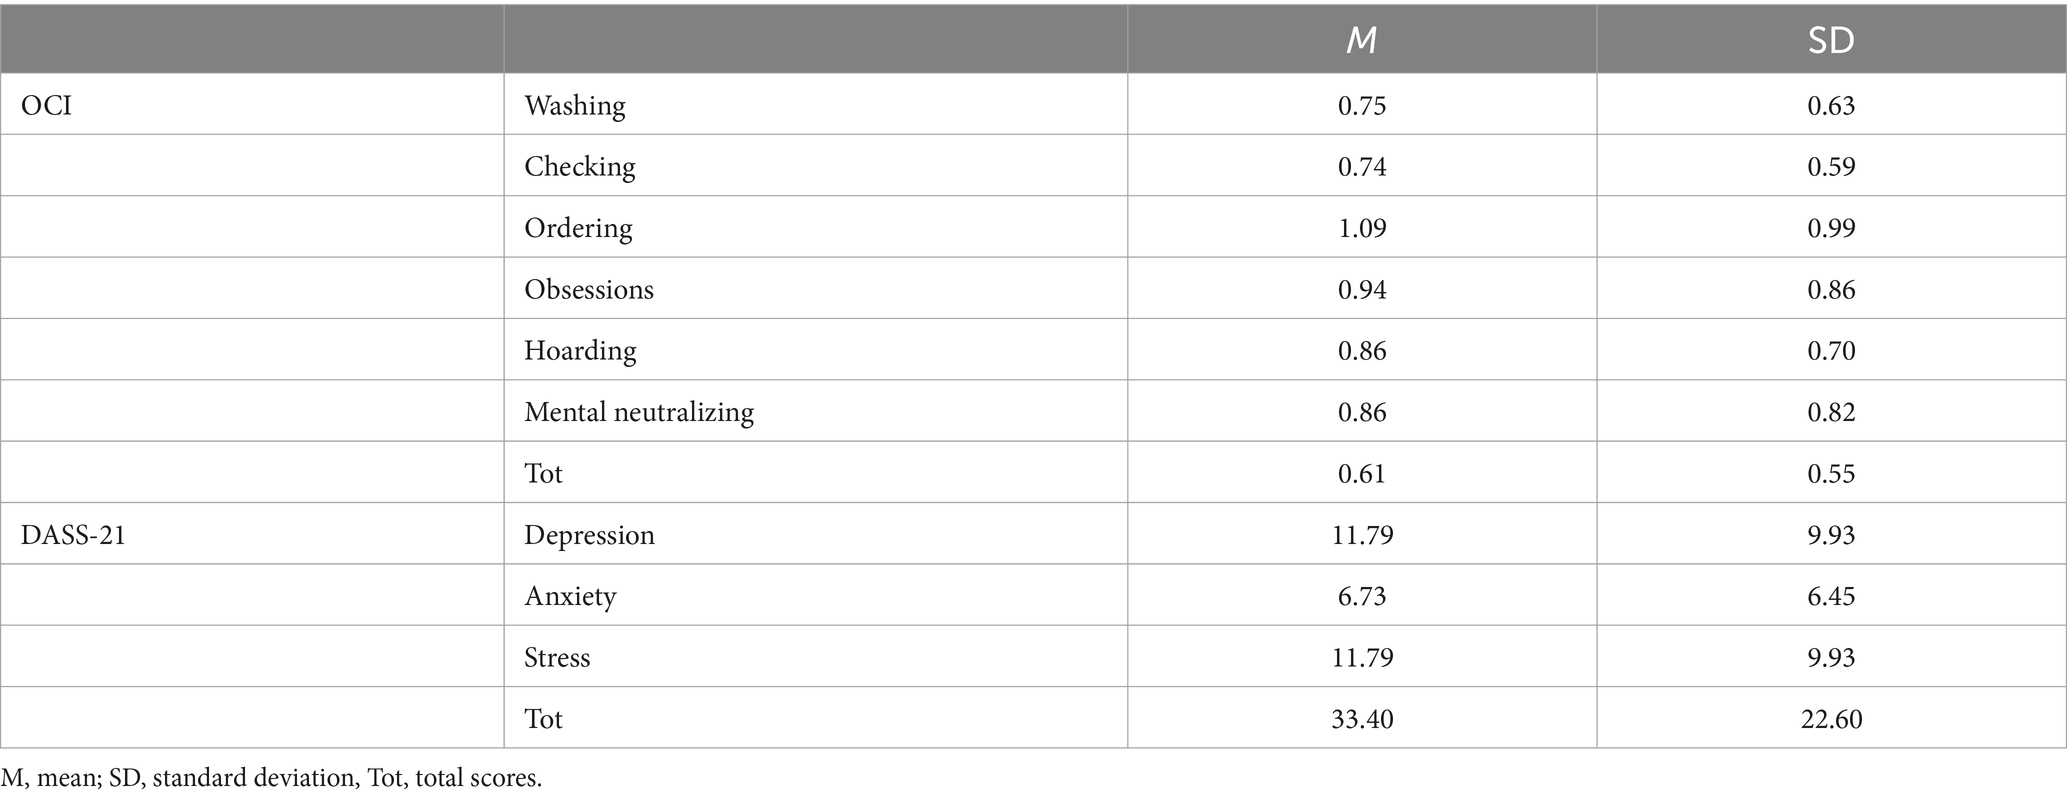Click the table footnote about abbreviations
Screen dimensions: 2067x800
(272, 778)
